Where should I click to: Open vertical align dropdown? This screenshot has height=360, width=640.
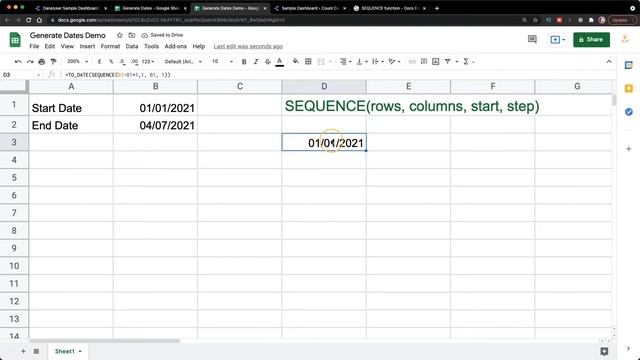(362, 62)
